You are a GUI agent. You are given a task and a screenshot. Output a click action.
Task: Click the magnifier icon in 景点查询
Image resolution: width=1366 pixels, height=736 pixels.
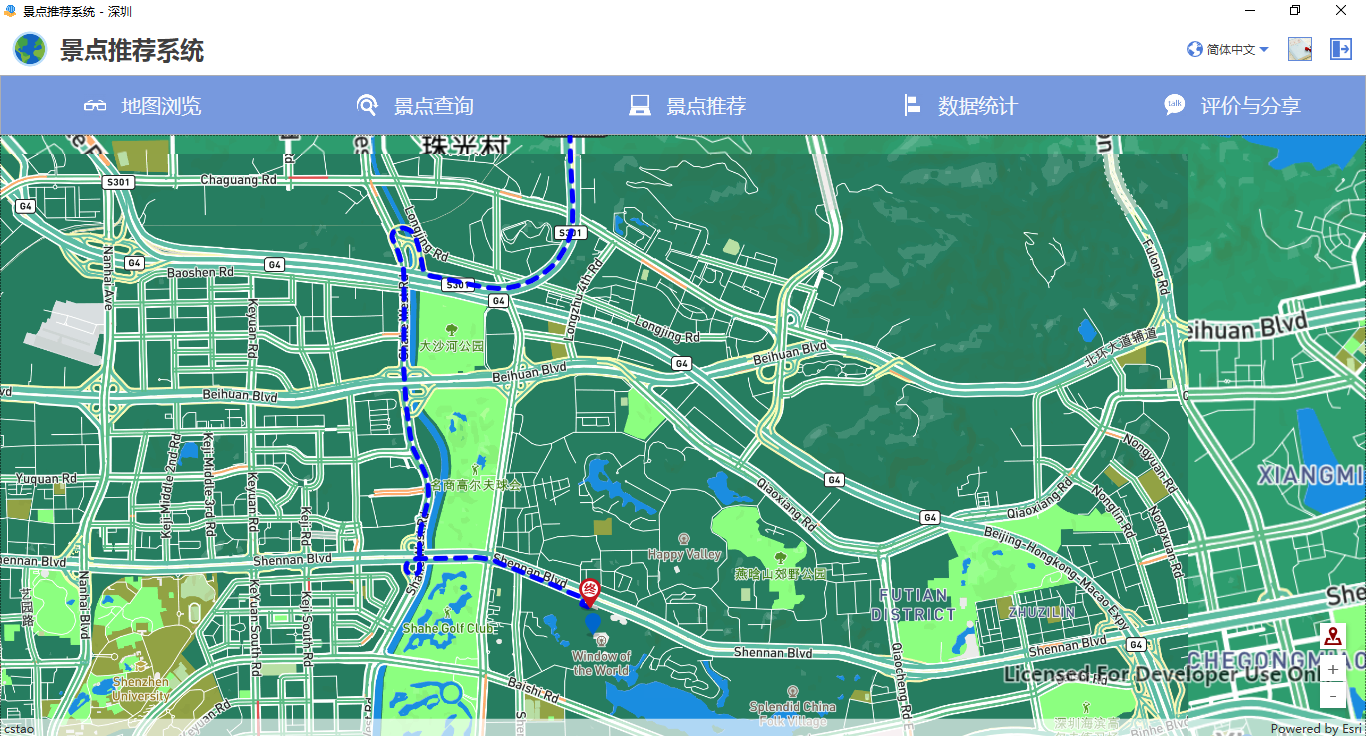(367, 105)
